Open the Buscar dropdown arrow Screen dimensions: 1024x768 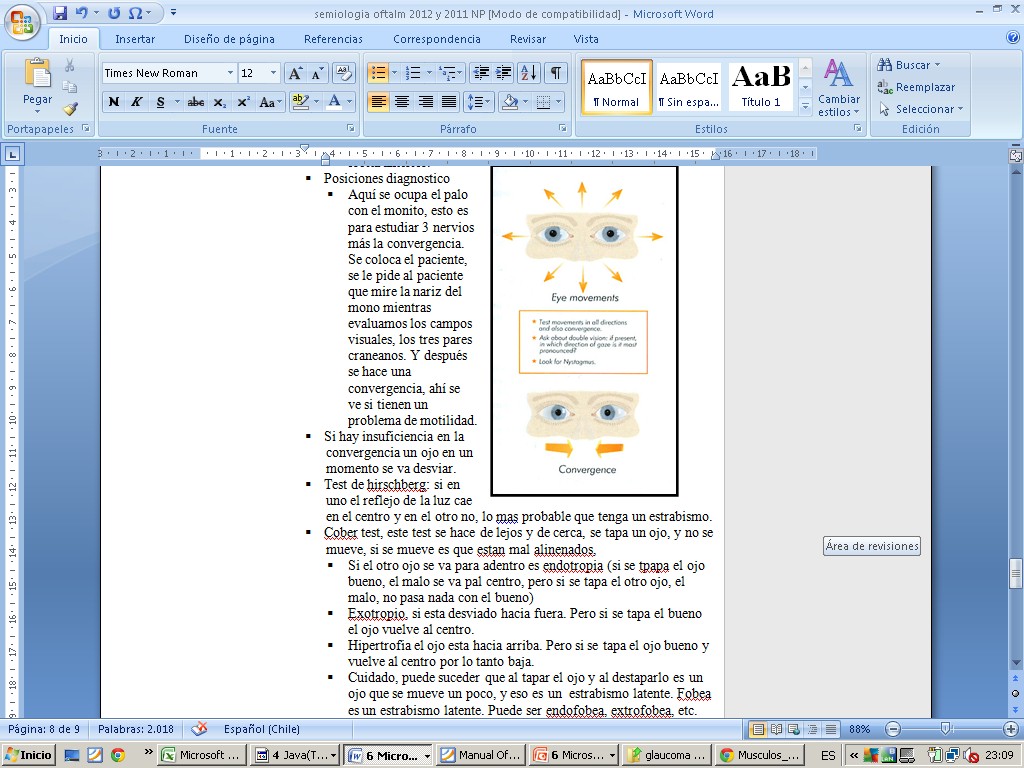(937, 65)
